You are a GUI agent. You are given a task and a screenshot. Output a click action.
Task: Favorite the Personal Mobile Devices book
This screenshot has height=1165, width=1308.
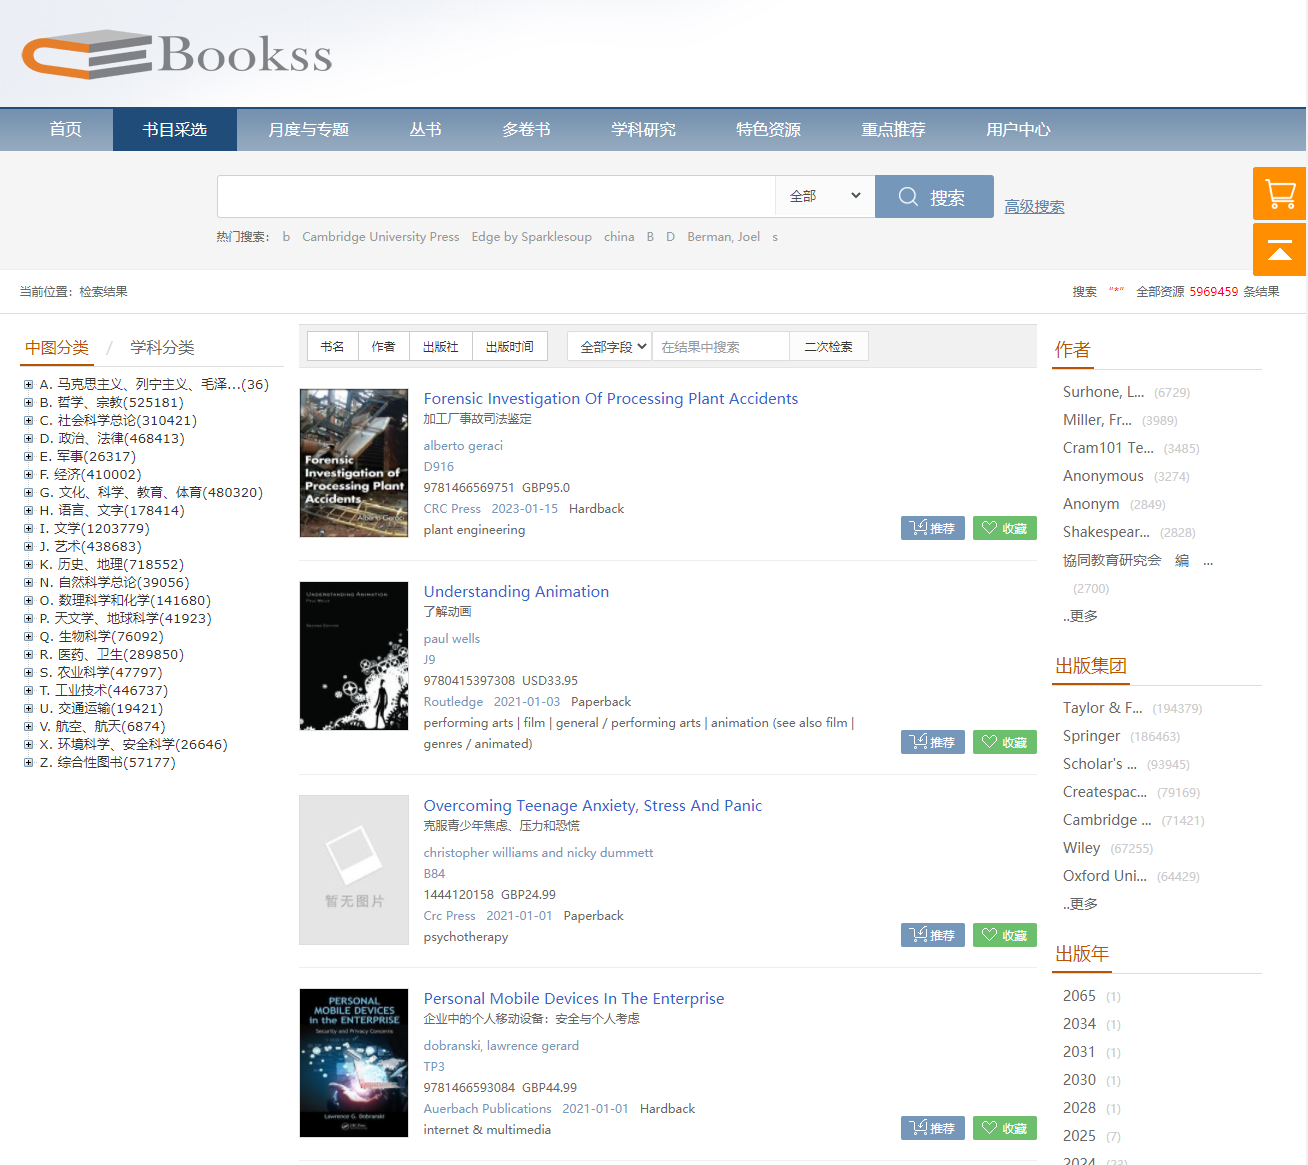(1004, 1128)
